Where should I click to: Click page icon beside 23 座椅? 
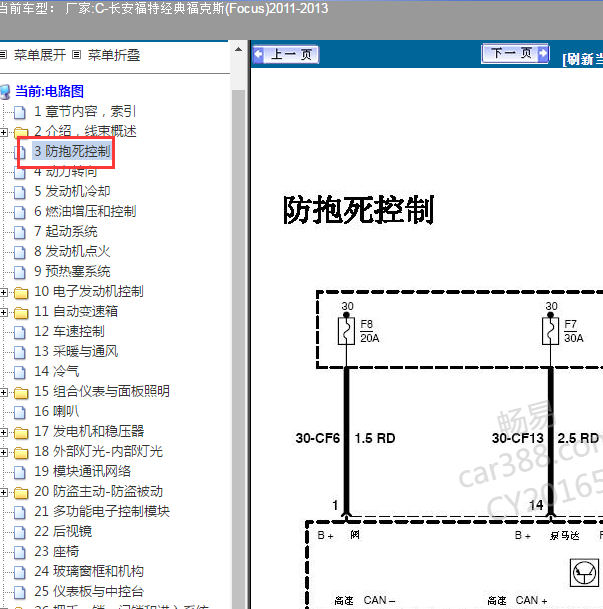click(x=20, y=552)
